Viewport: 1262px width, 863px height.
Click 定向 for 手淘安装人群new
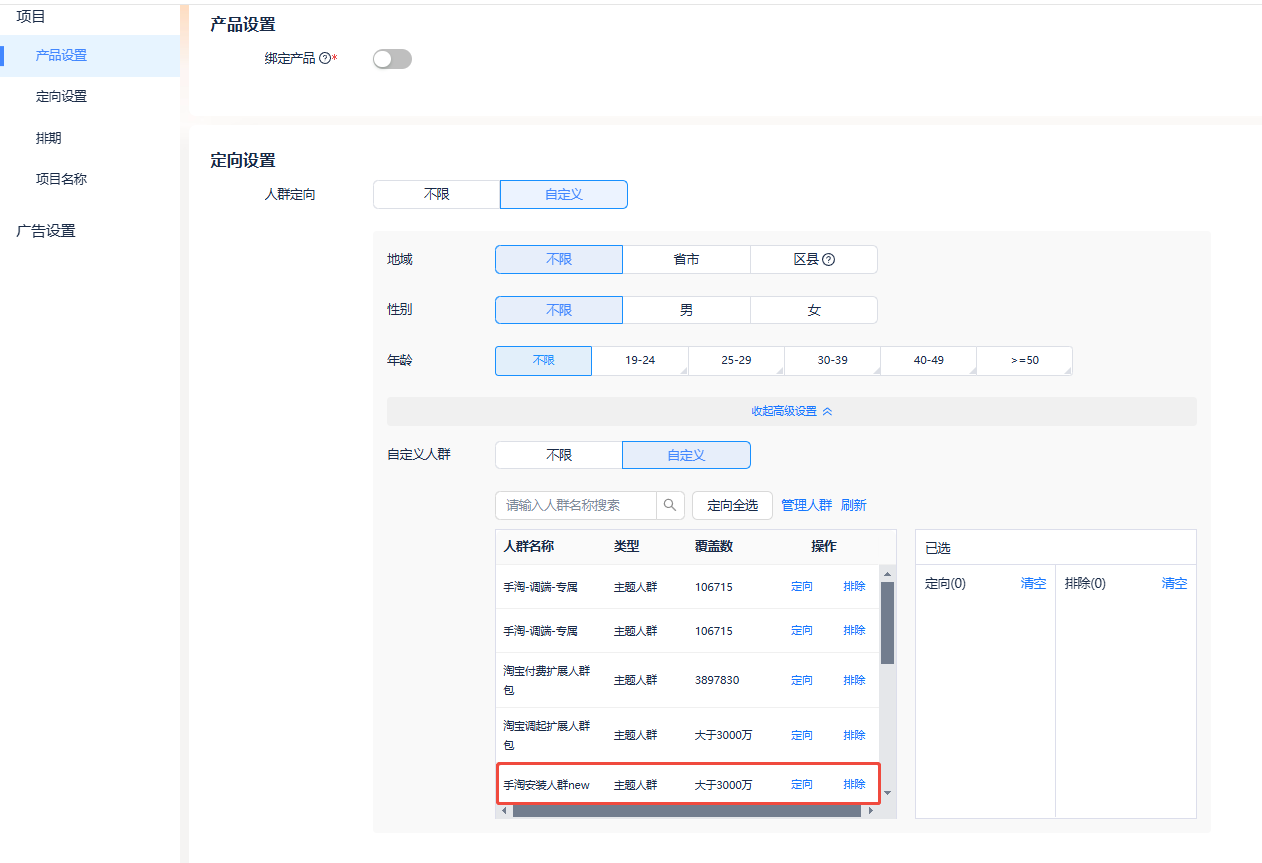coord(802,785)
